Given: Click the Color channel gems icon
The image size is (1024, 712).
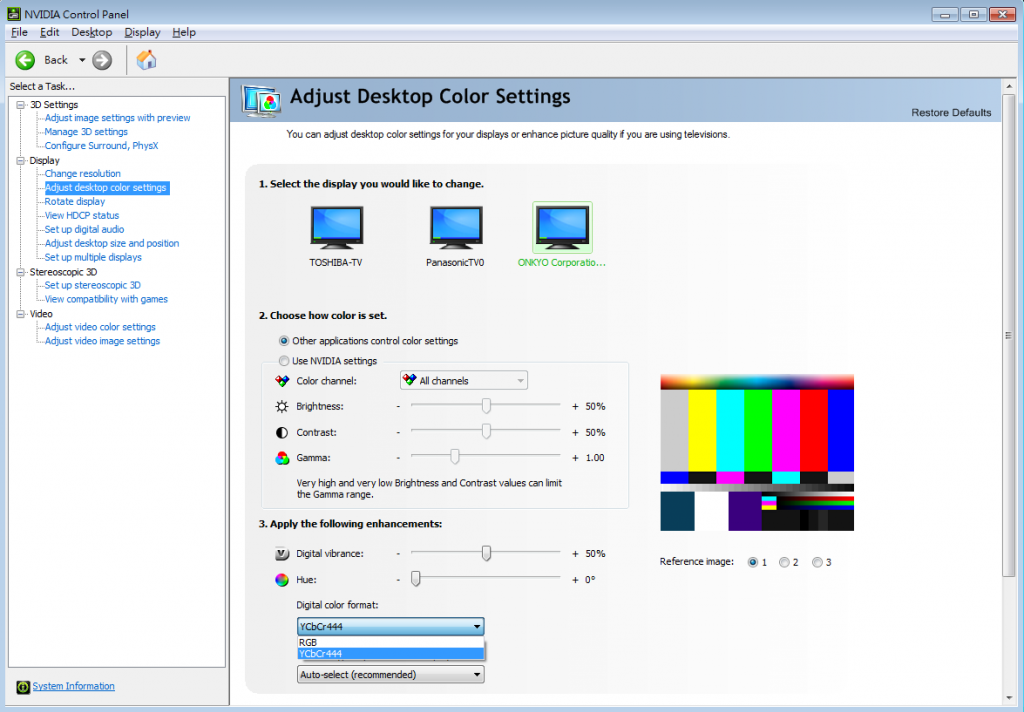Looking at the screenshot, I should click(x=281, y=381).
